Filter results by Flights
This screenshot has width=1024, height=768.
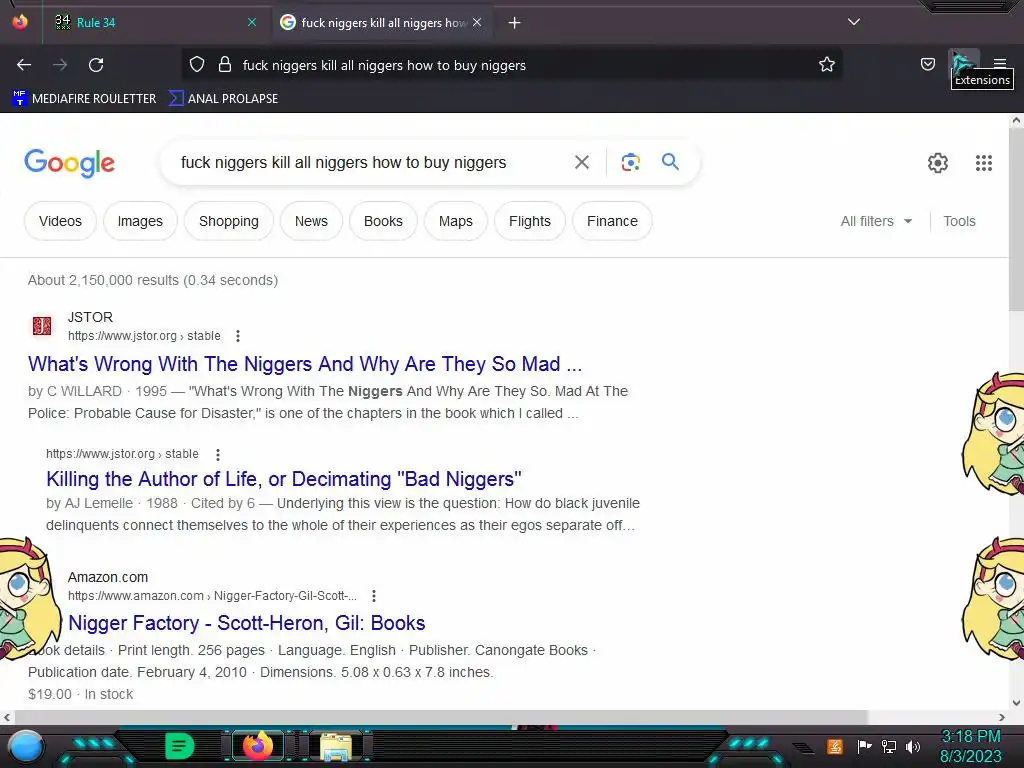tap(530, 221)
